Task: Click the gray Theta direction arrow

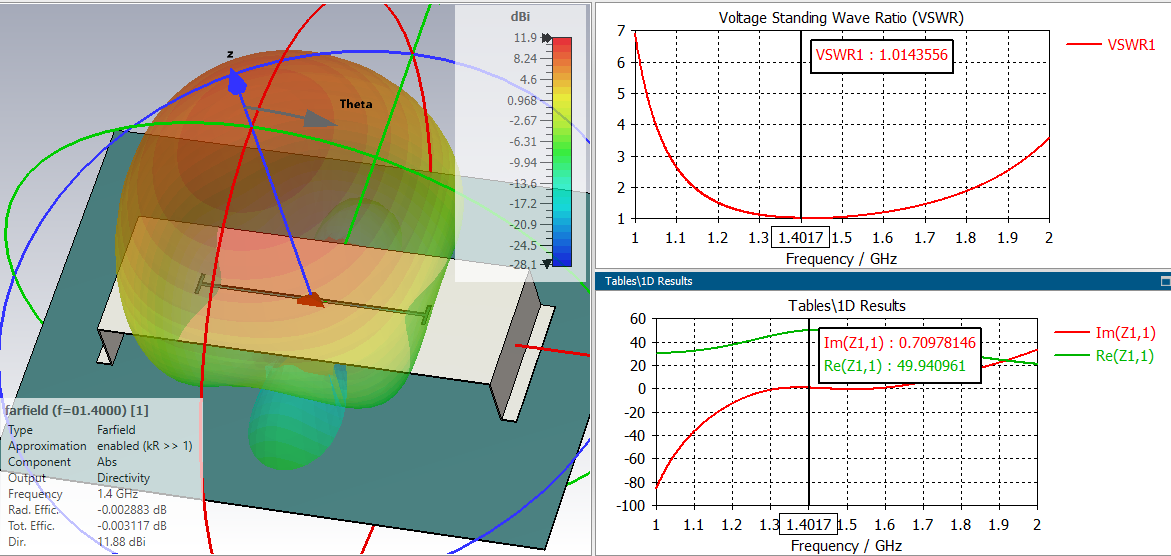Action: (292, 114)
